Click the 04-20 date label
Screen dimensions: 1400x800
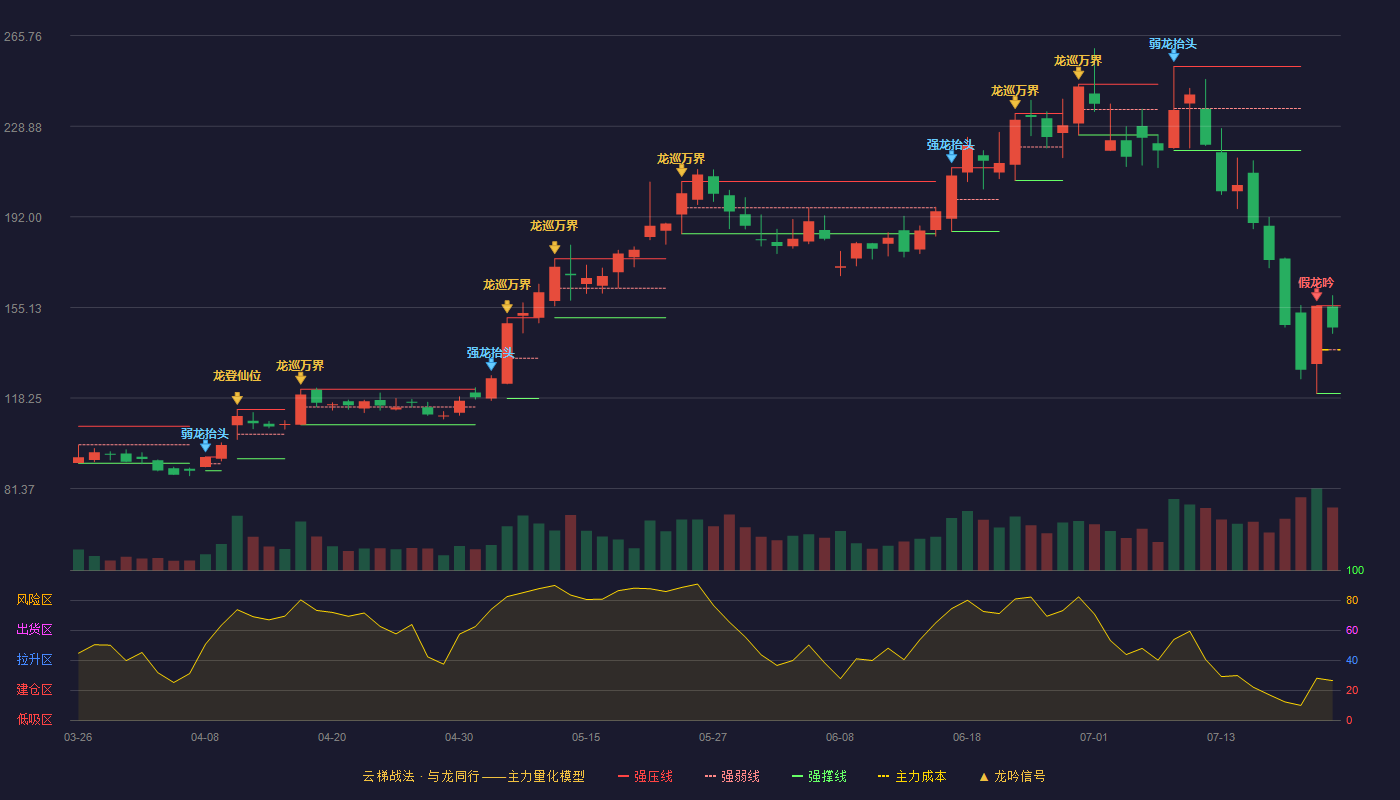click(332, 737)
